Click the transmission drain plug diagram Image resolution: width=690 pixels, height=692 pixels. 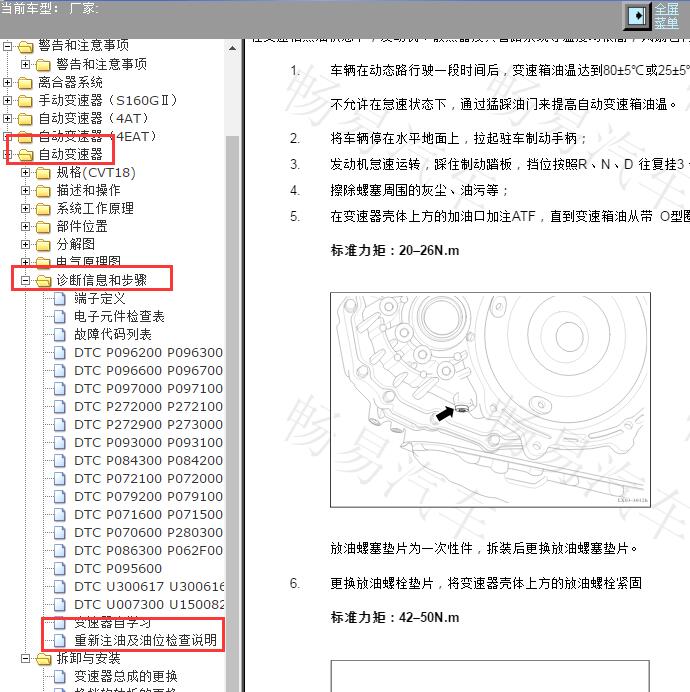click(x=490, y=400)
